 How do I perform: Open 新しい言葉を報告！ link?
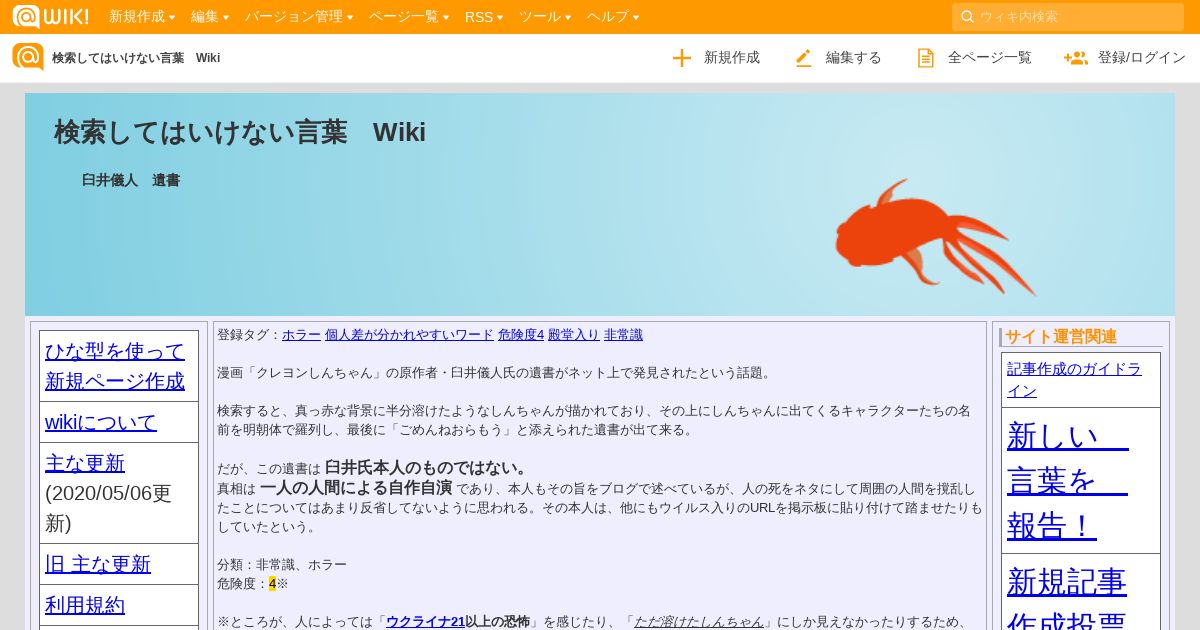coord(1068,480)
